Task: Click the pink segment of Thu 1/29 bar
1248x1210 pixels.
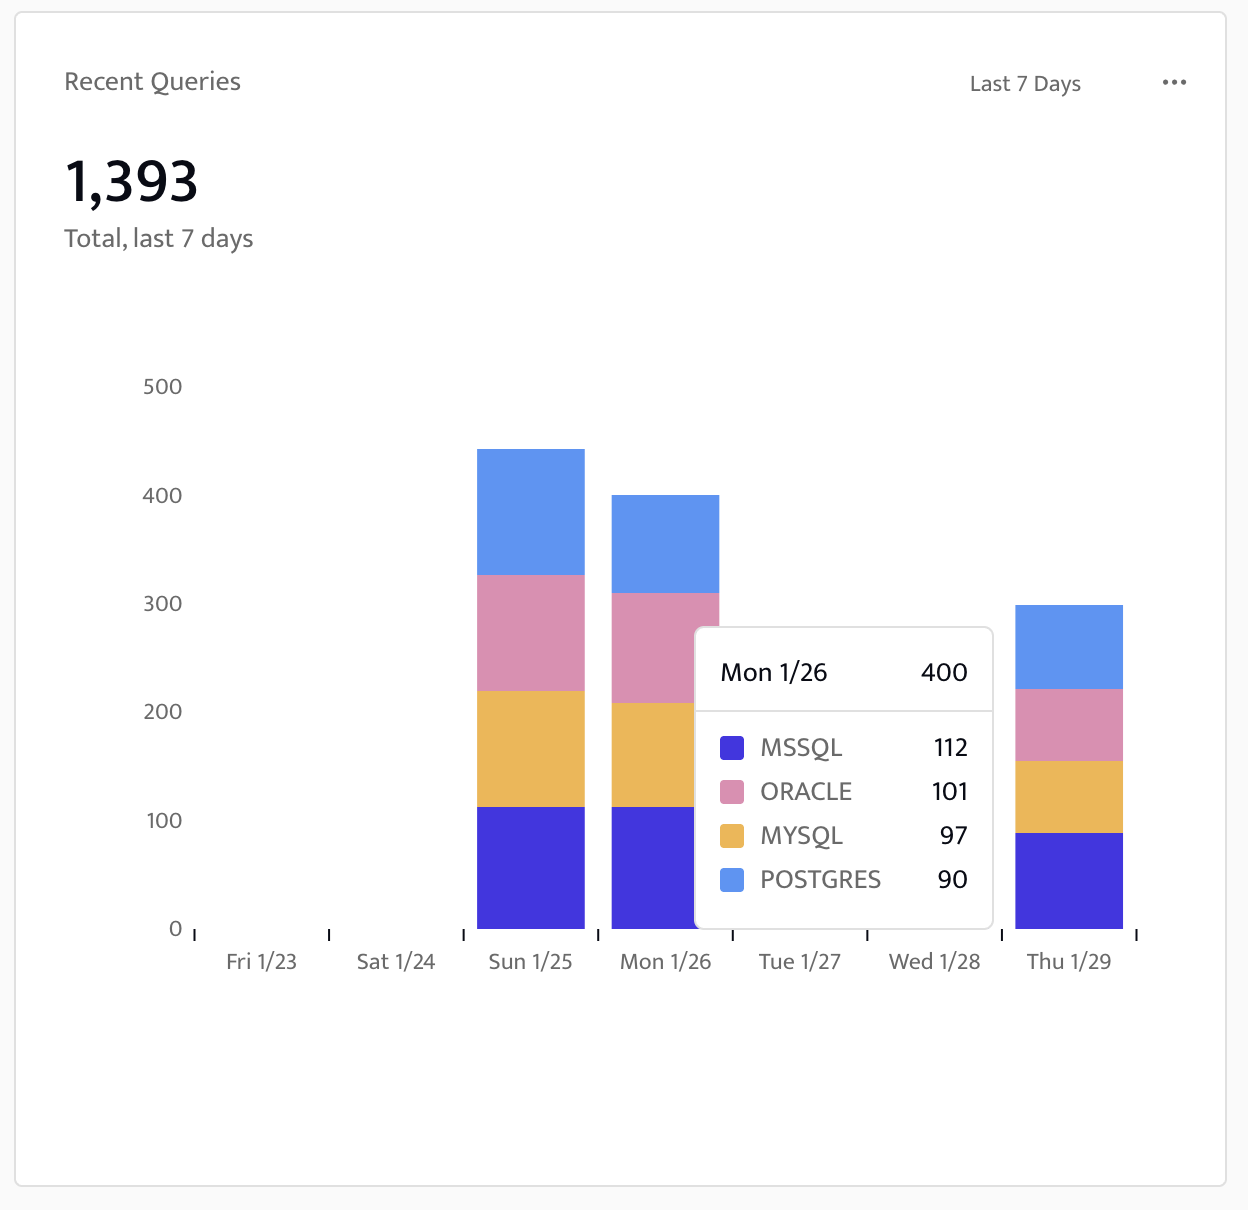Action: point(1068,725)
